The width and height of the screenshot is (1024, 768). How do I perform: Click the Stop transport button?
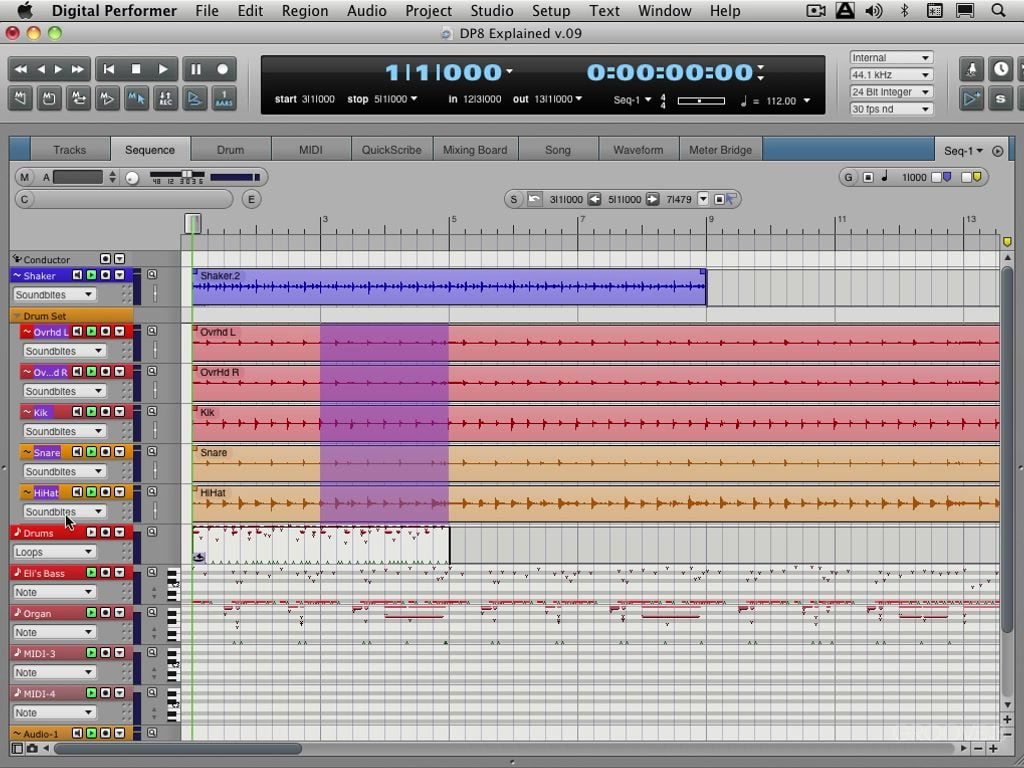point(136,69)
